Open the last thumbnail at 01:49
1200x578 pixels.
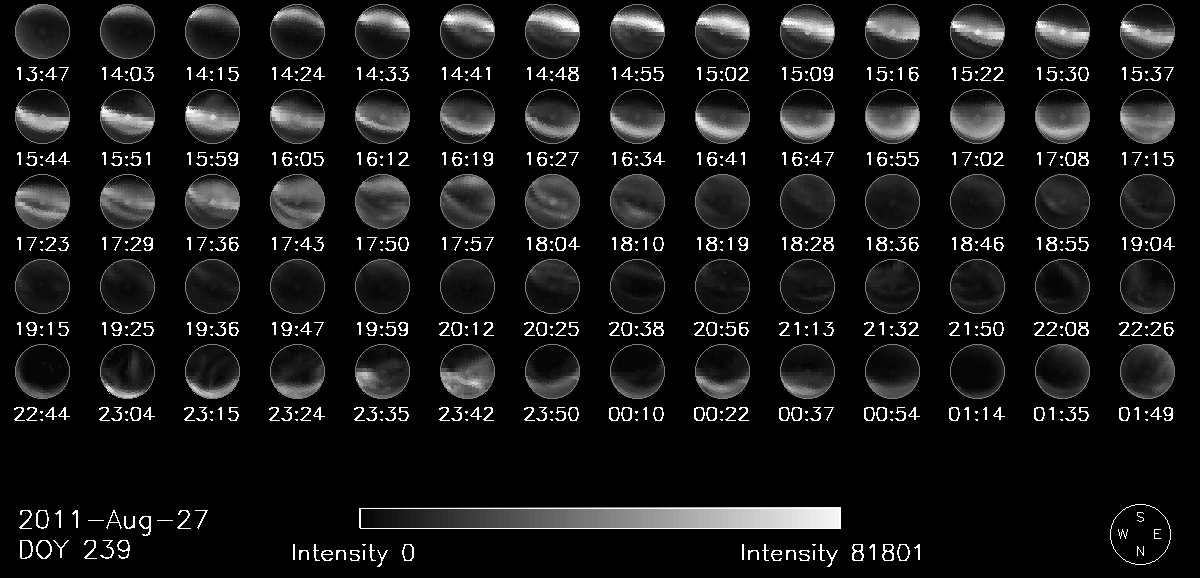[1147, 373]
